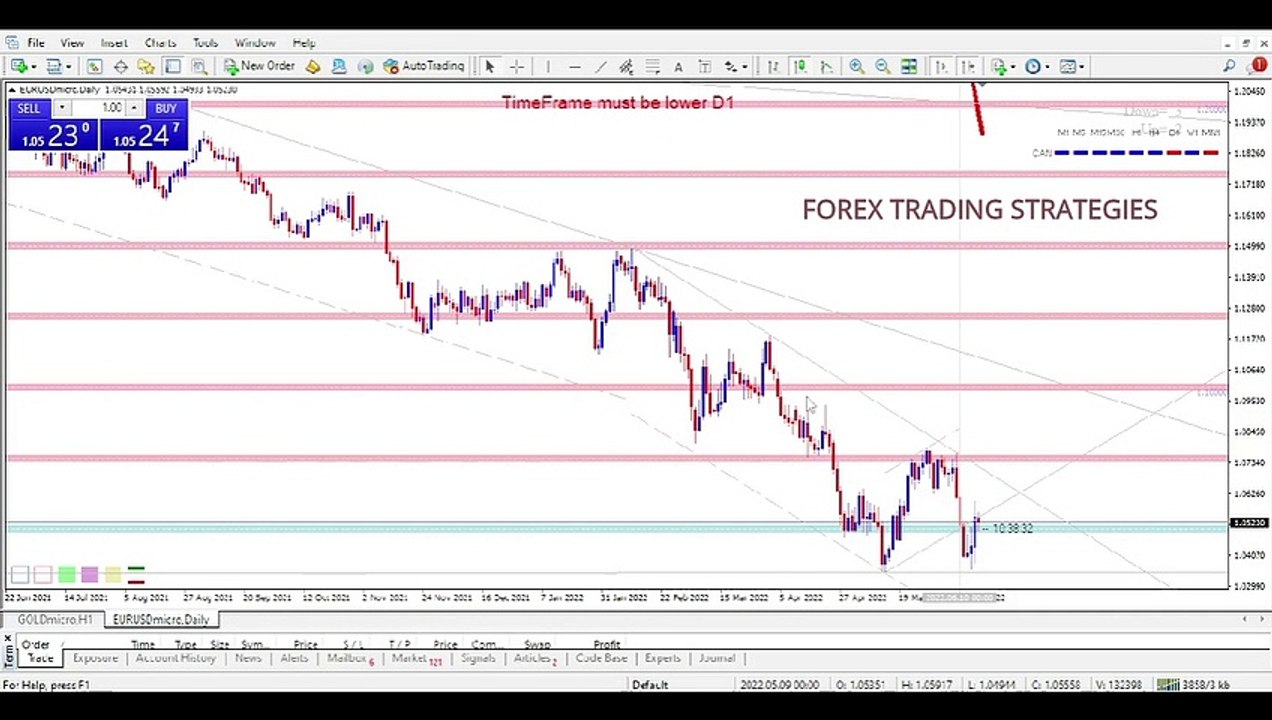Screen dimensions: 1272x720
Task: Toggle chart shift
Action: [x=968, y=66]
